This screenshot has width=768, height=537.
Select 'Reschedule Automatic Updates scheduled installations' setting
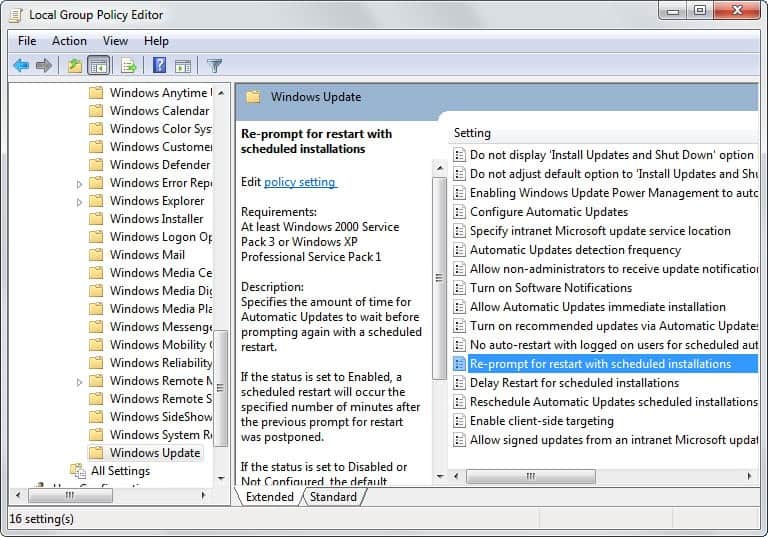(x=613, y=402)
